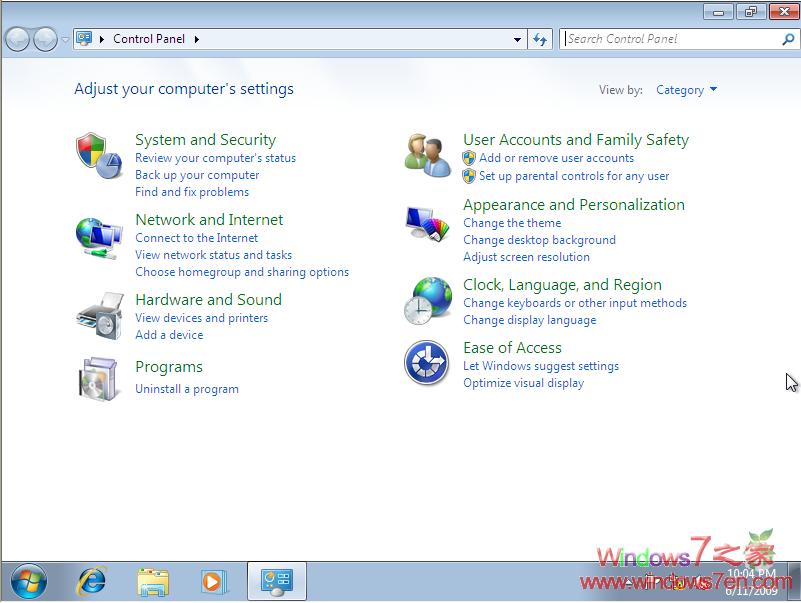Click inside the Search Control Panel field
801x603 pixels.
pos(670,39)
